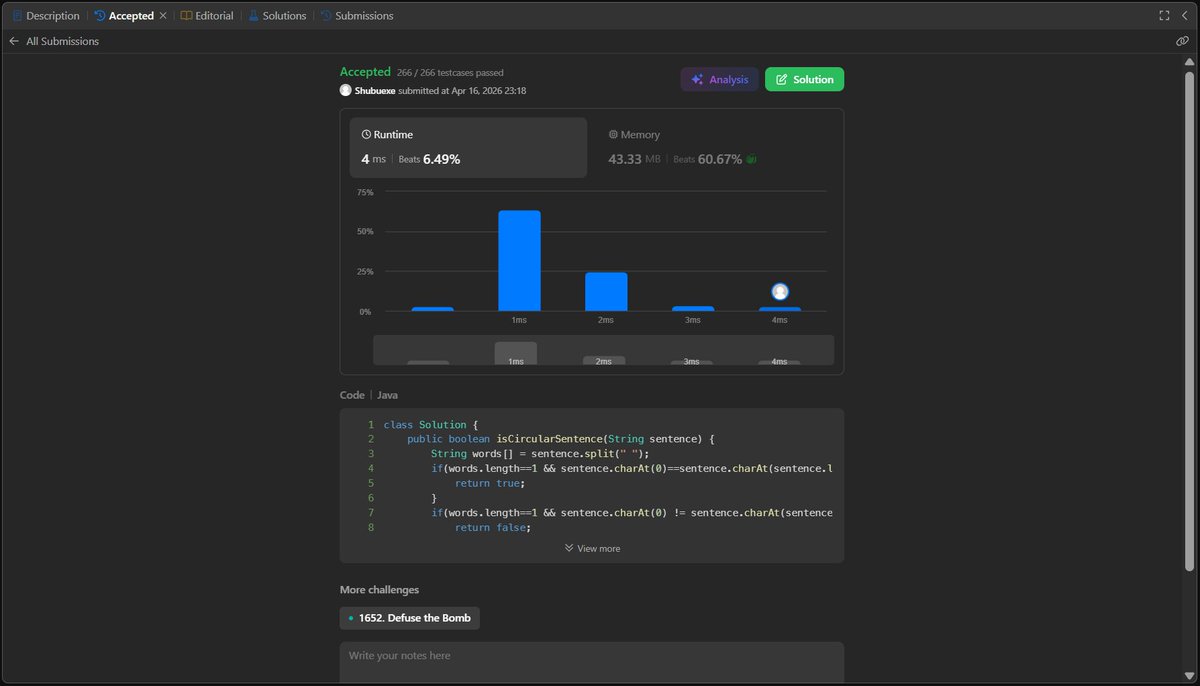Image resolution: width=1200 pixels, height=686 pixels.
Task: Click the 4ms runtime distribution bar
Action: (780, 309)
